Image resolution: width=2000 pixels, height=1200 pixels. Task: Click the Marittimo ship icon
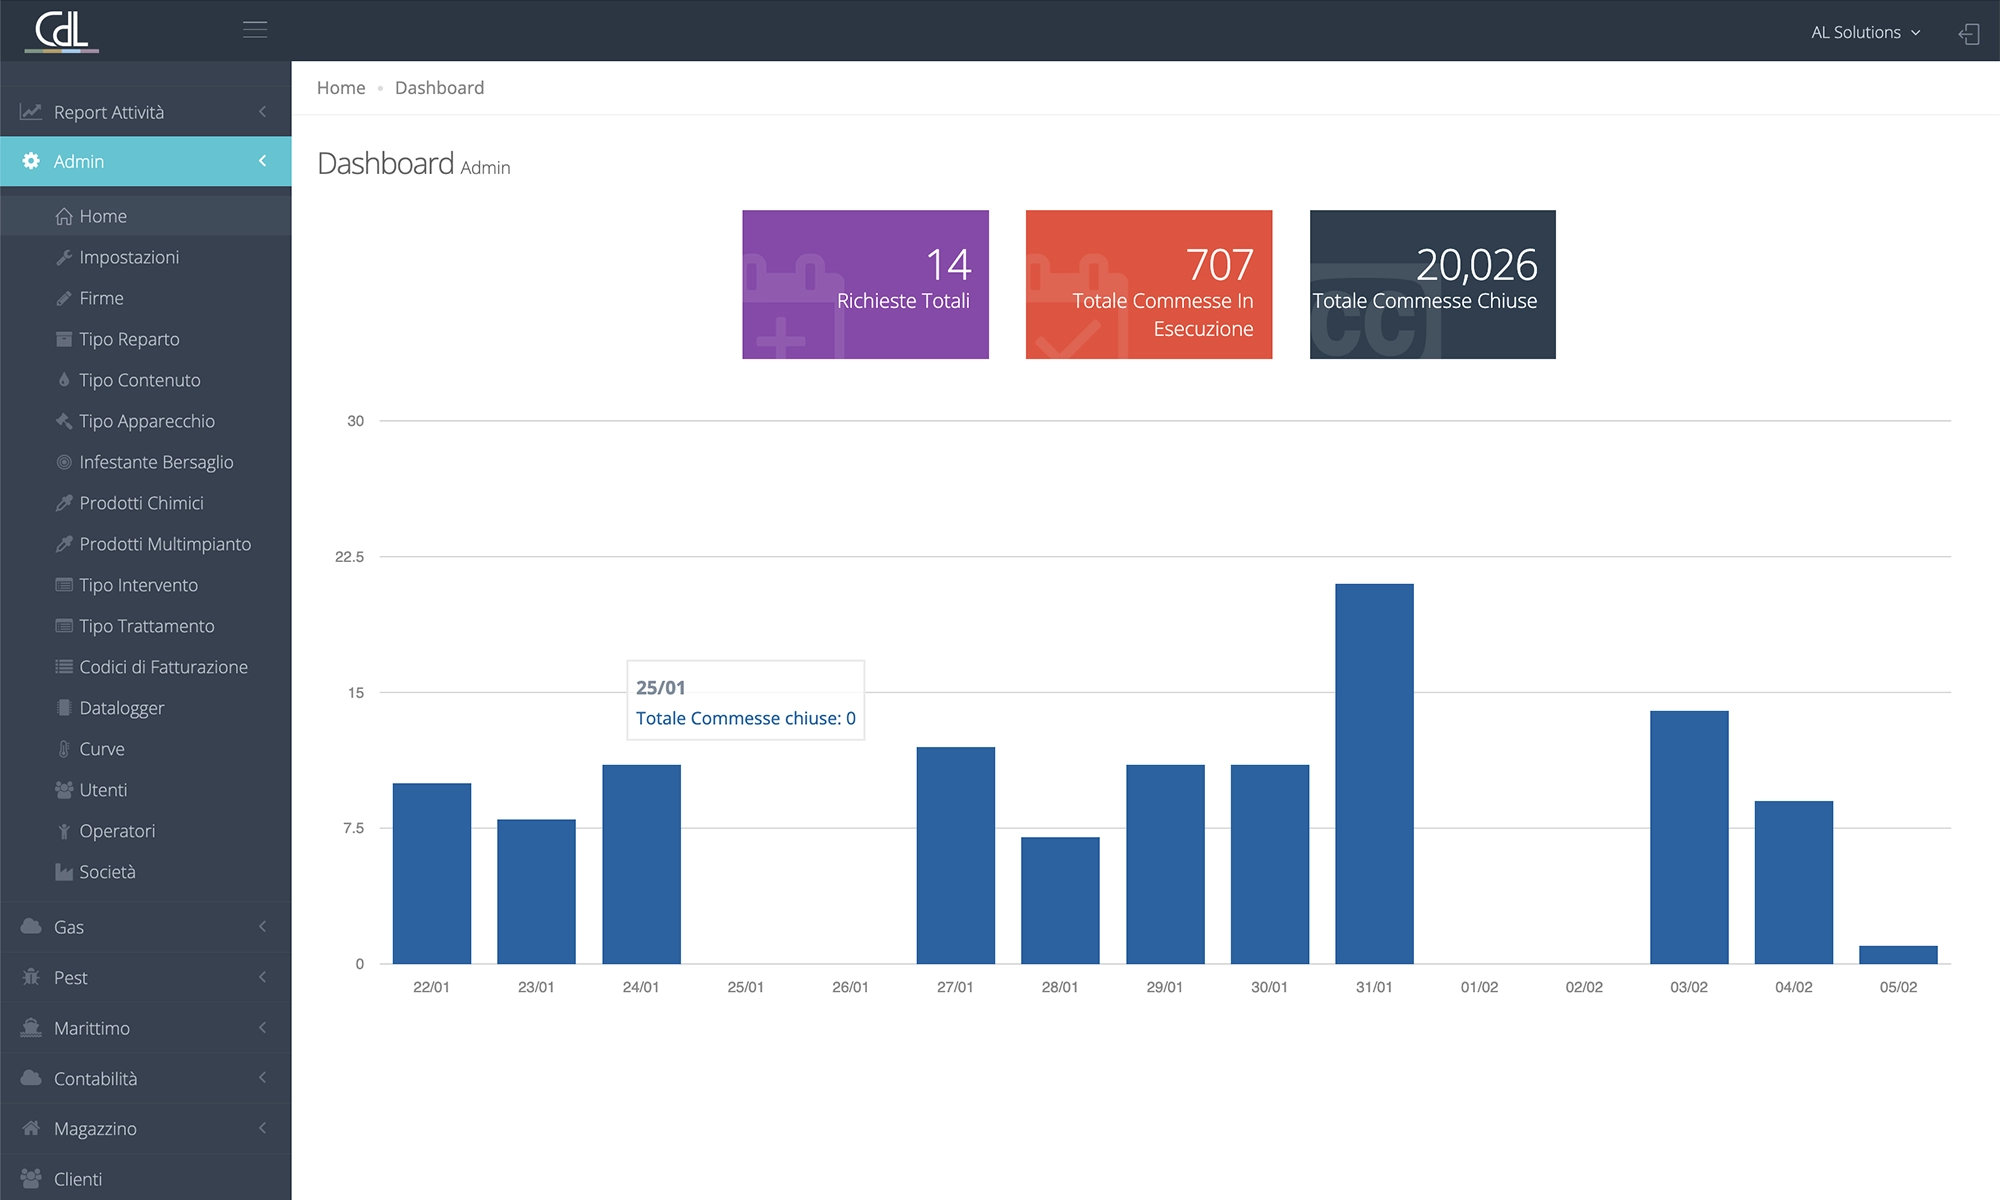31,1028
